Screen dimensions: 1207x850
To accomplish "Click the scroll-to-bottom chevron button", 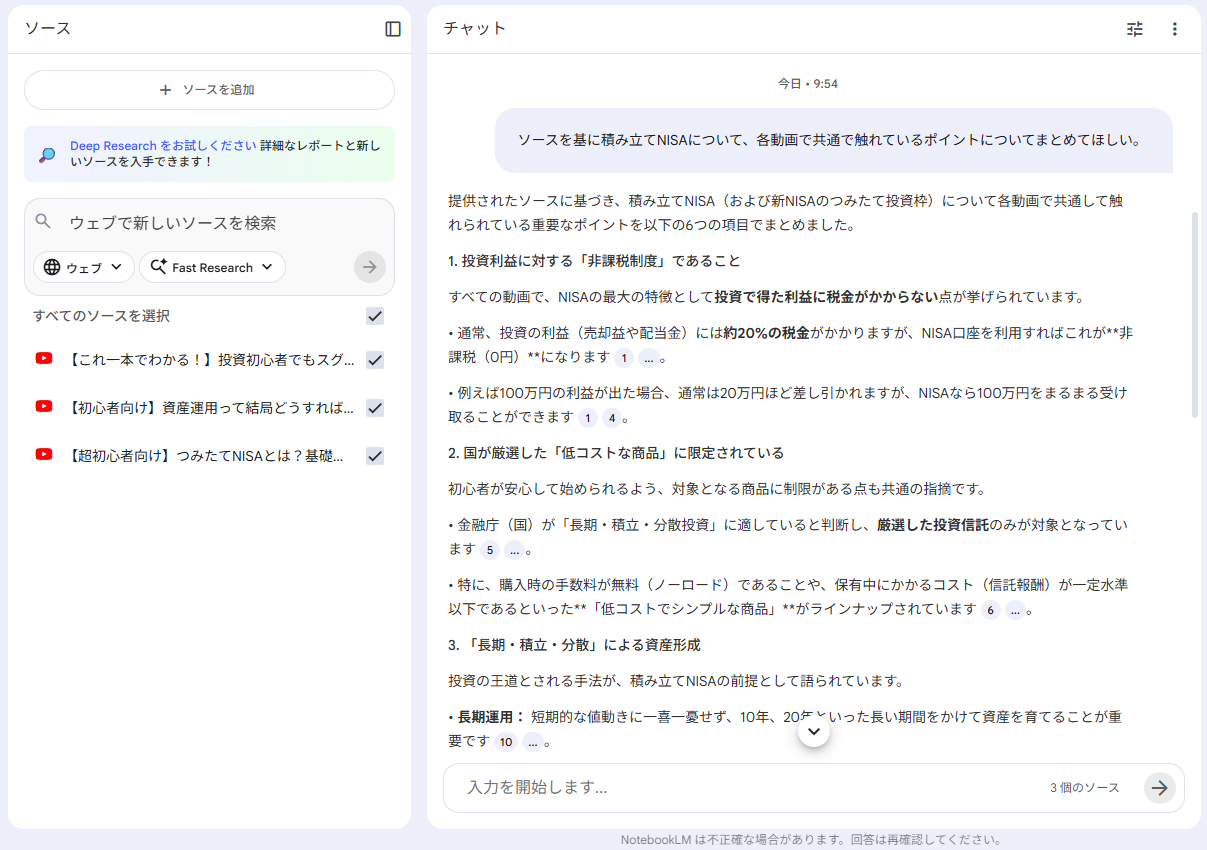I will click(814, 732).
